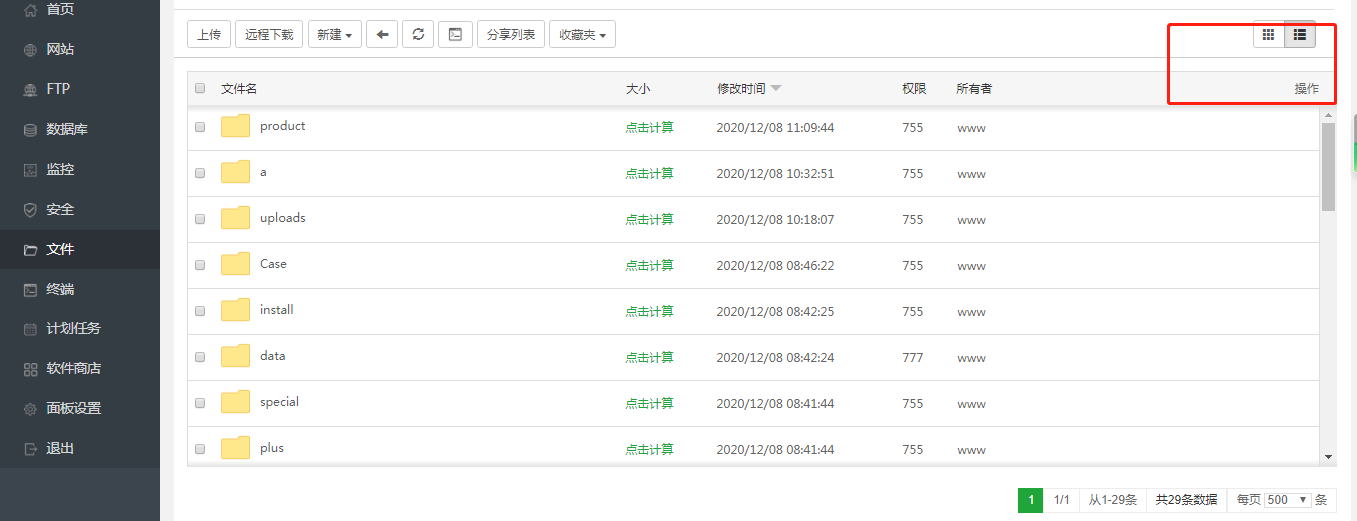
Task: Switch to grid icon view
Action: point(1269,34)
